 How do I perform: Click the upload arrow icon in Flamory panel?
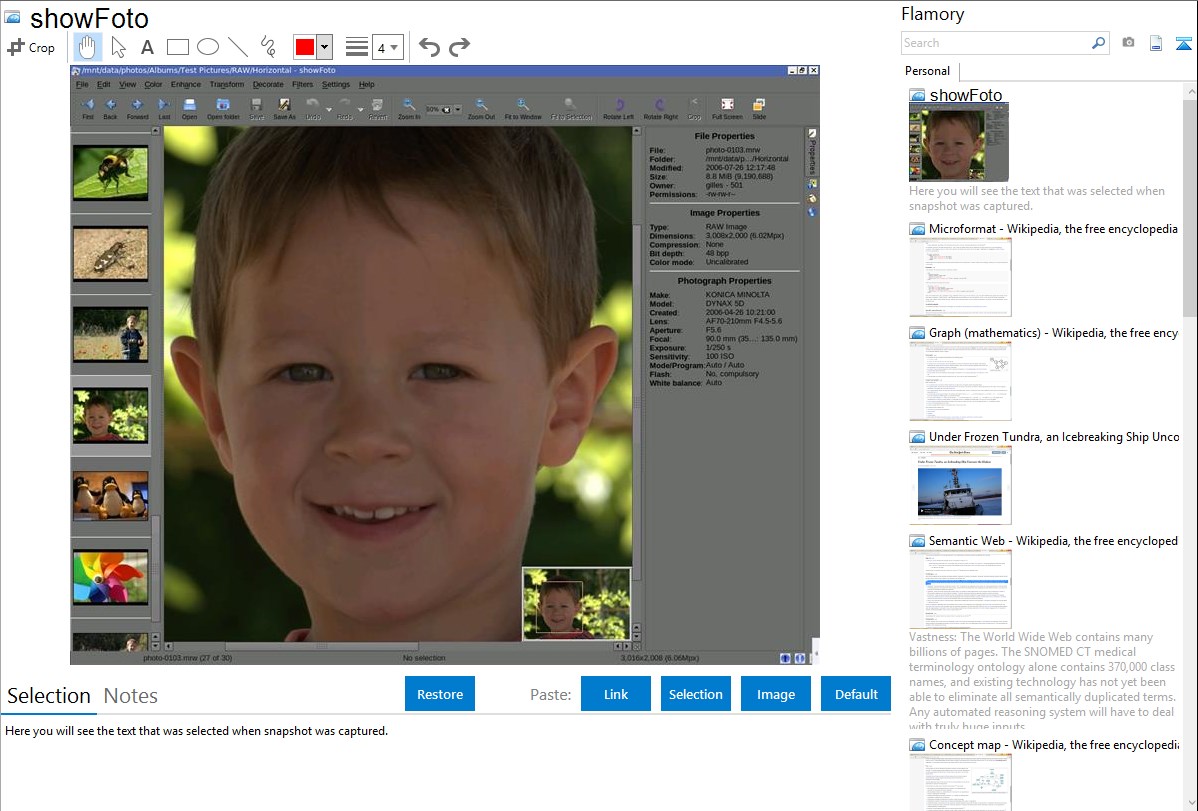pyautogui.click(x=1183, y=43)
